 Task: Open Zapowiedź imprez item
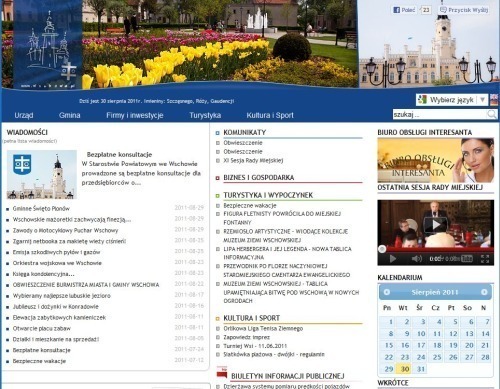(247, 337)
